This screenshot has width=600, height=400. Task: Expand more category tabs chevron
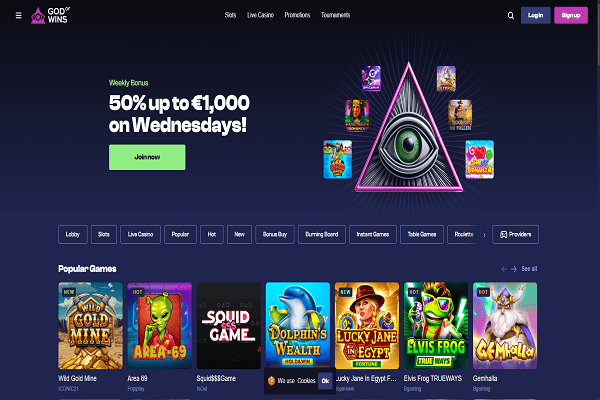click(x=484, y=235)
